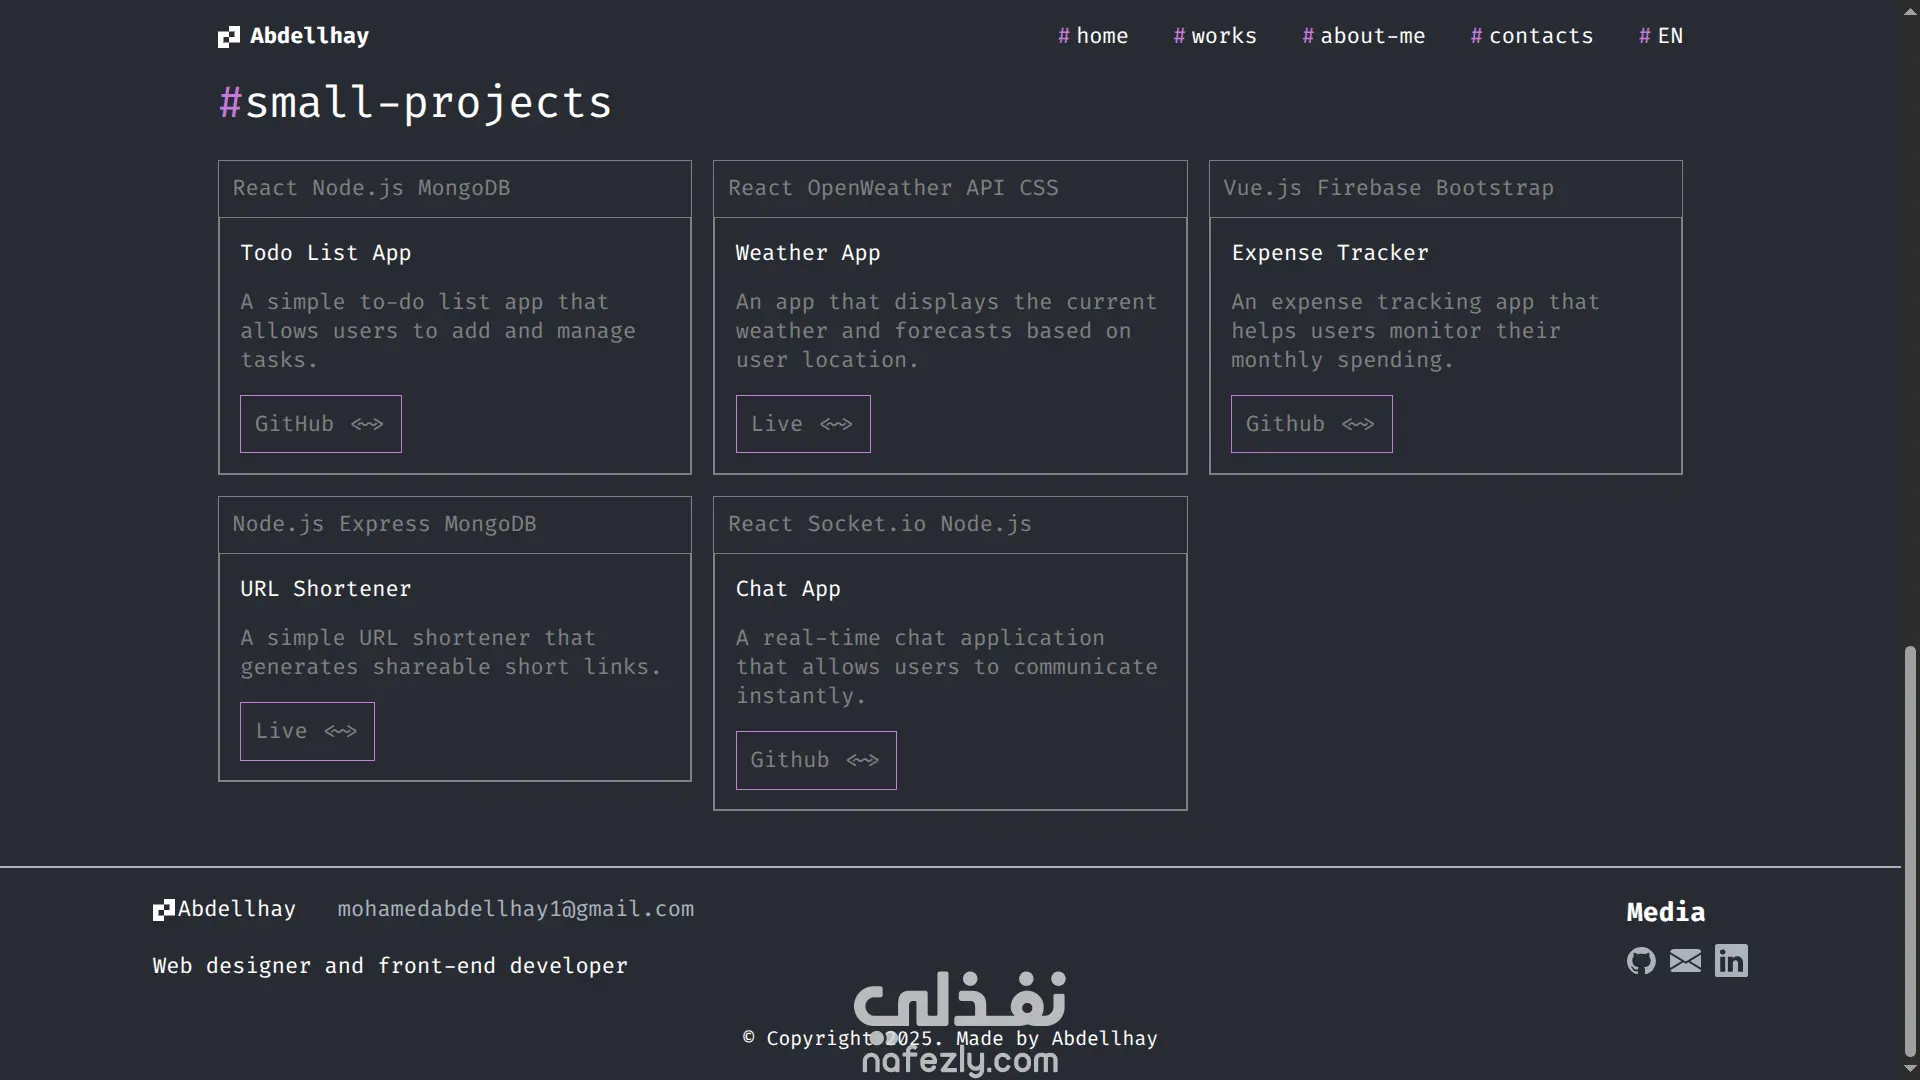Open the LinkedIn icon in footer

1731,961
